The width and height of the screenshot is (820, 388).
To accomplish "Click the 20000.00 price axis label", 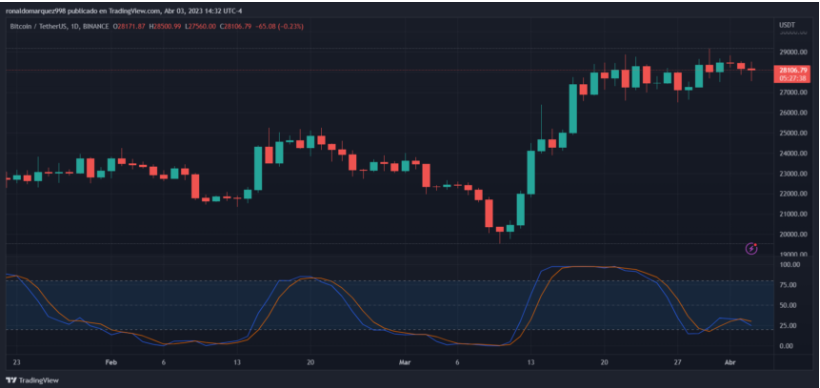I will coord(792,234).
